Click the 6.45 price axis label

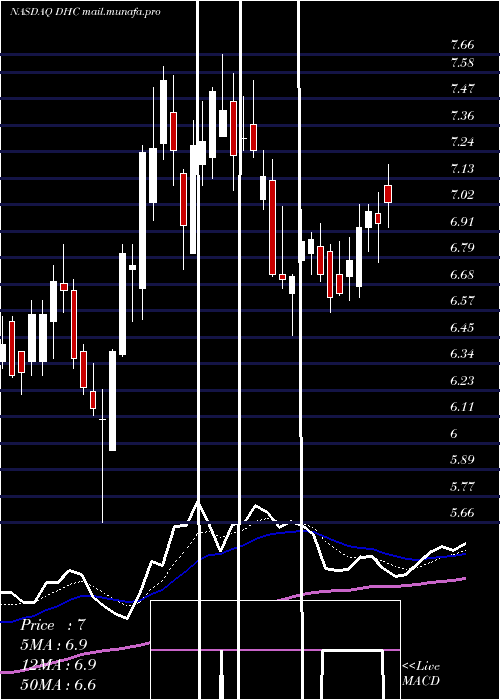[462, 328]
